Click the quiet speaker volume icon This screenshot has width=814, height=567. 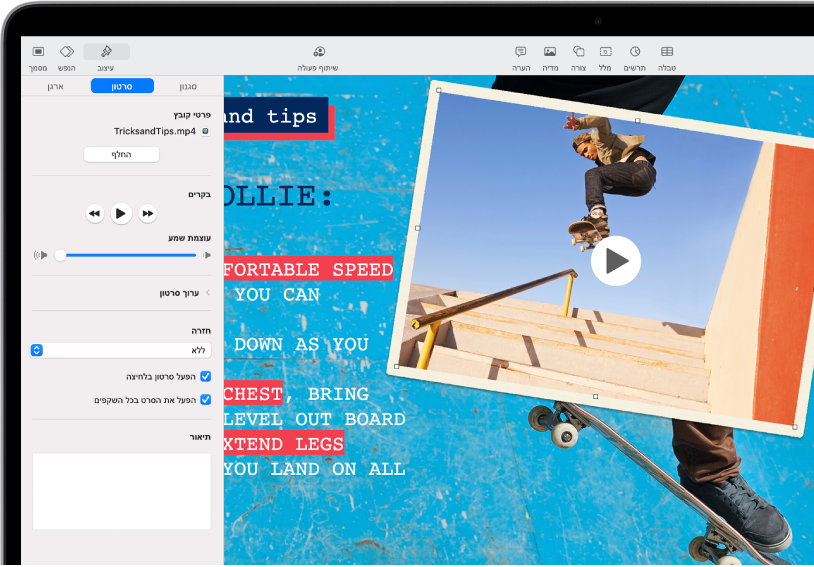(207, 255)
